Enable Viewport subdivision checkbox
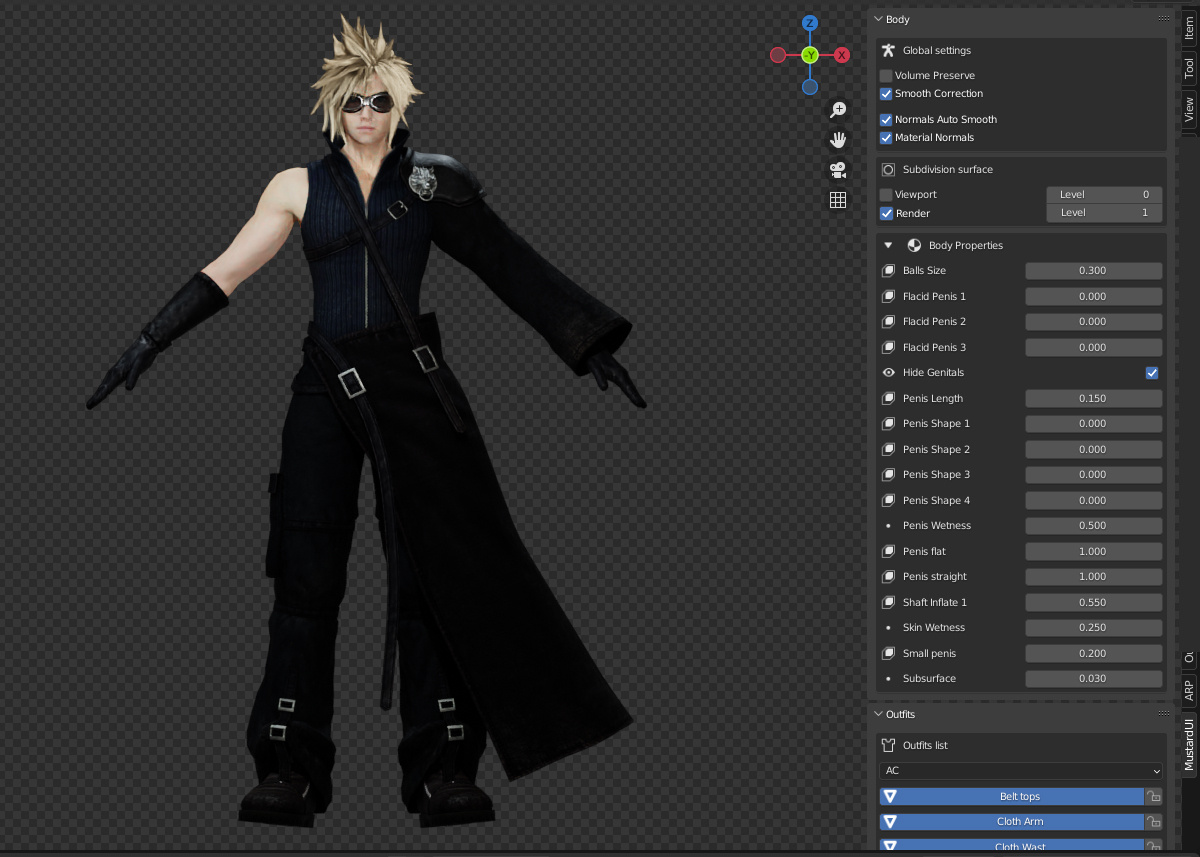Image resolution: width=1200 pixels, height=857 pixels. point(886,195)
